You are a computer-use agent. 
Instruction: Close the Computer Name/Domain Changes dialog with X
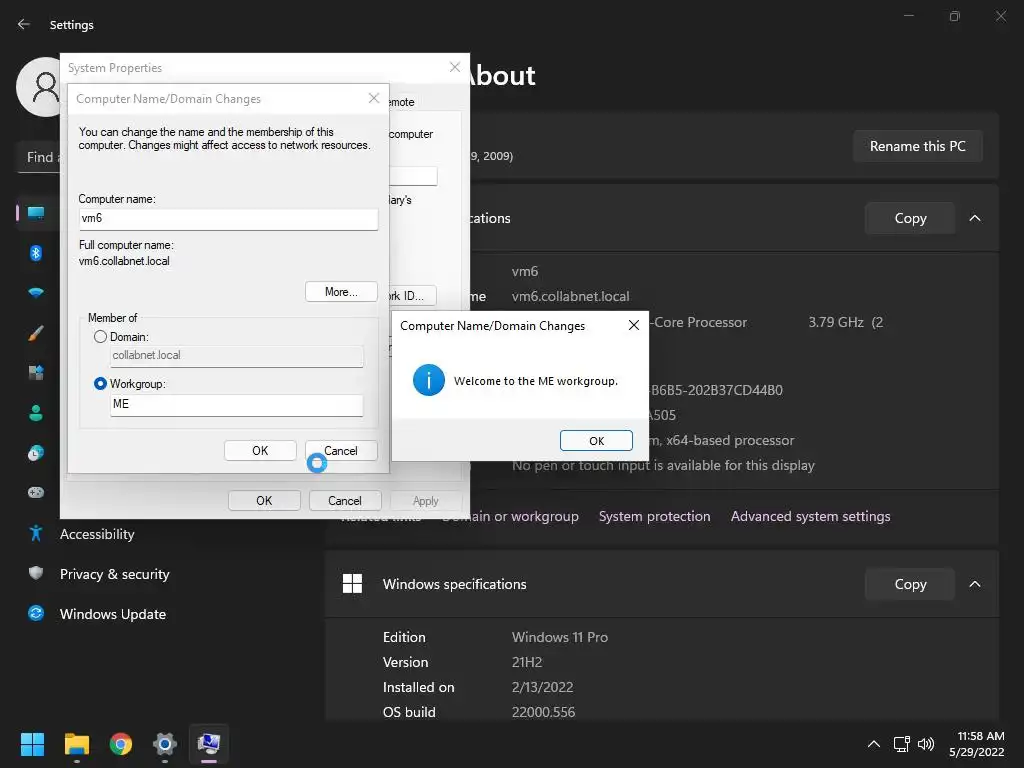[x=374, y=98]
